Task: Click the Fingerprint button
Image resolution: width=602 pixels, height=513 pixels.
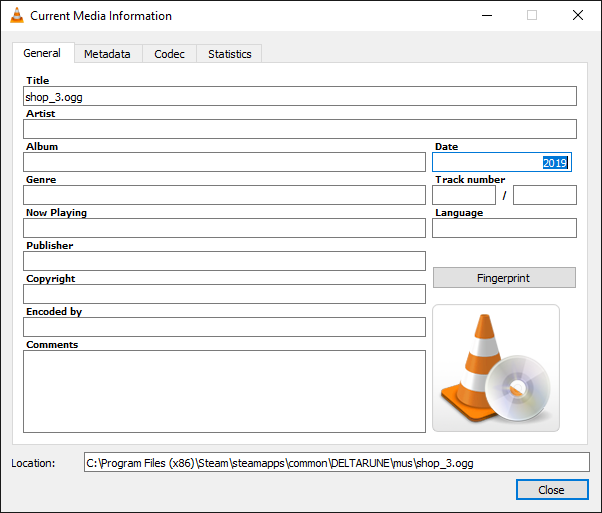Action: 504,278
